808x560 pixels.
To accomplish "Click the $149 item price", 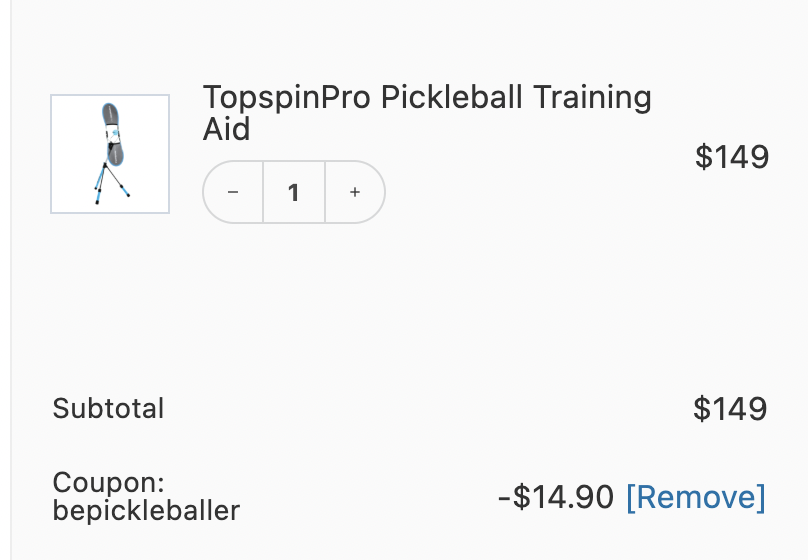I will [x=731, y=157].
